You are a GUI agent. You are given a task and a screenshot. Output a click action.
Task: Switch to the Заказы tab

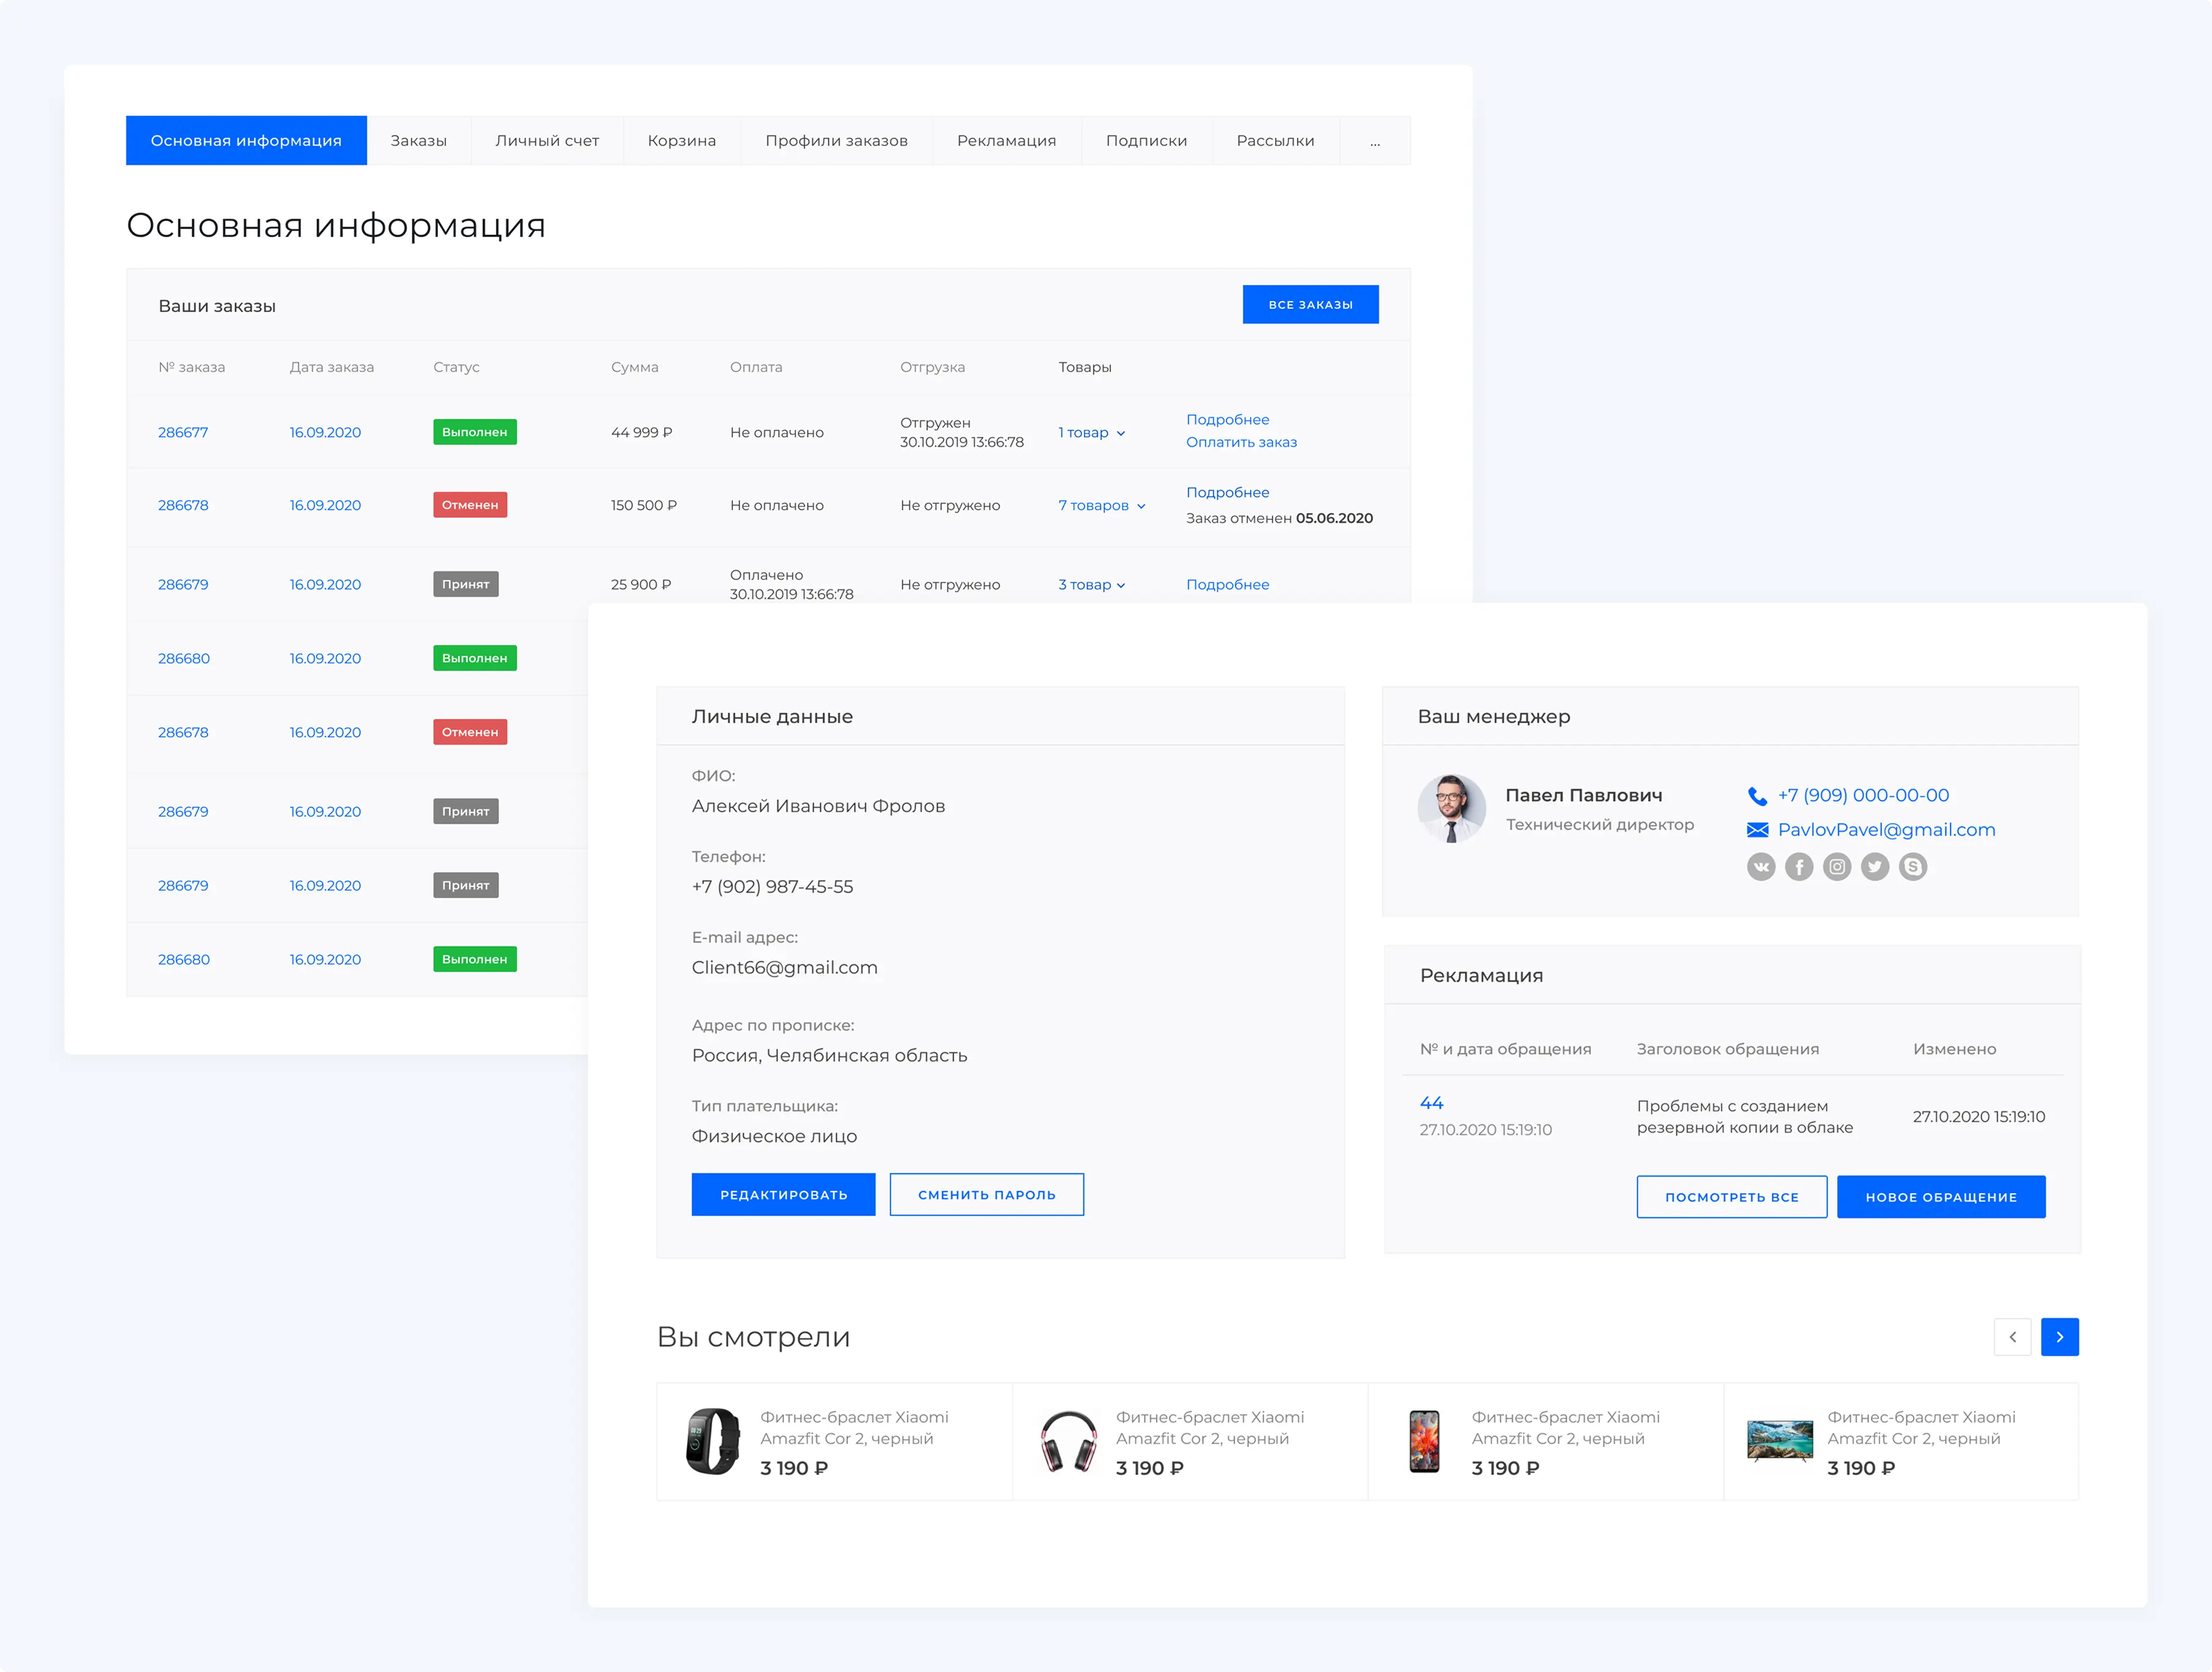pos(418,141)
